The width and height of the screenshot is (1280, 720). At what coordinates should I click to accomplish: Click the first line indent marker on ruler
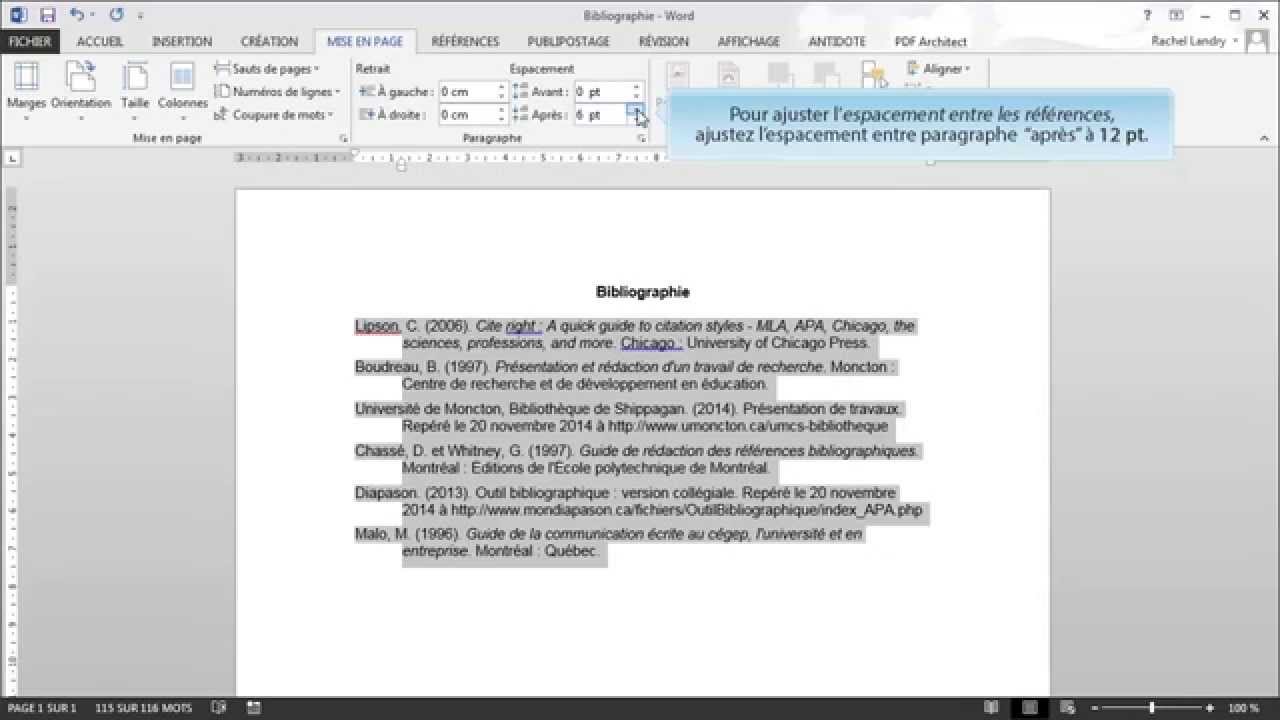click(x=355, y=153)
